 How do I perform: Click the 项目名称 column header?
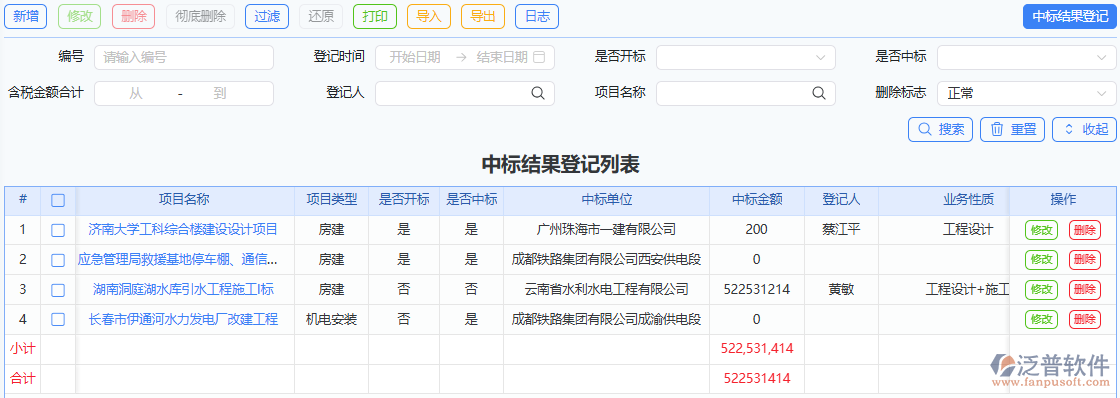click(184, 200)
